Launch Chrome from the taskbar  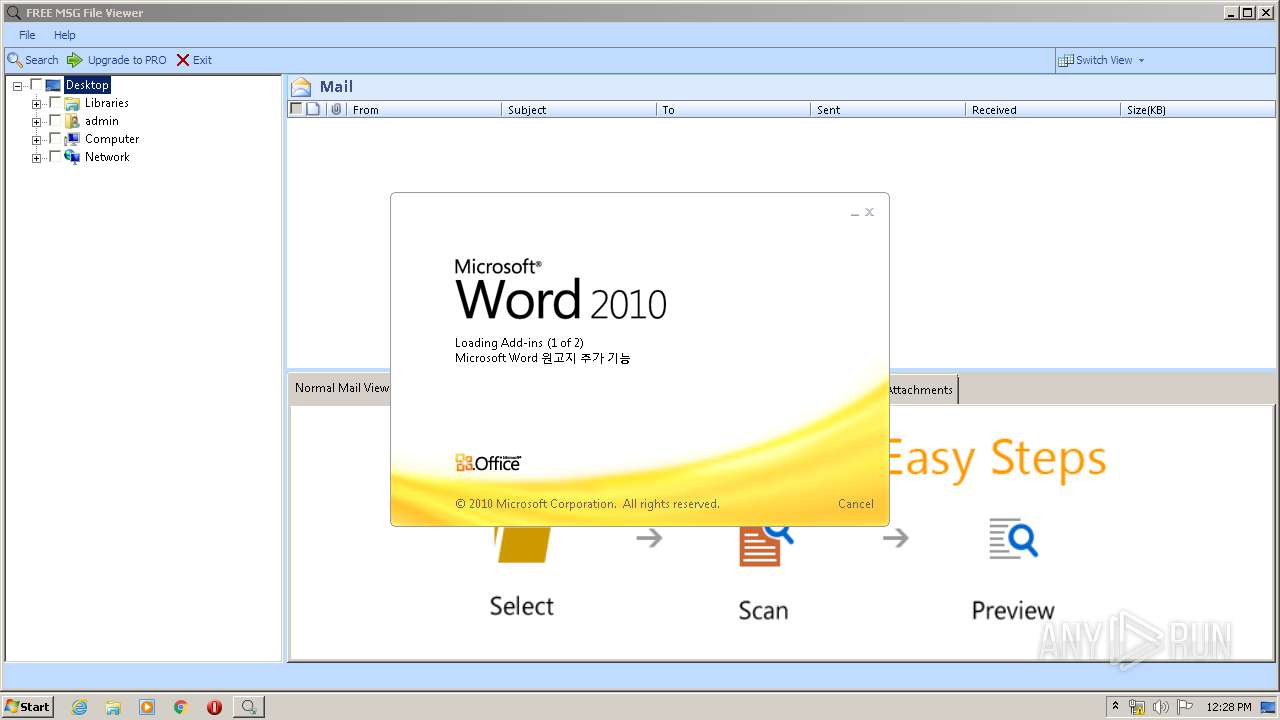181,707
